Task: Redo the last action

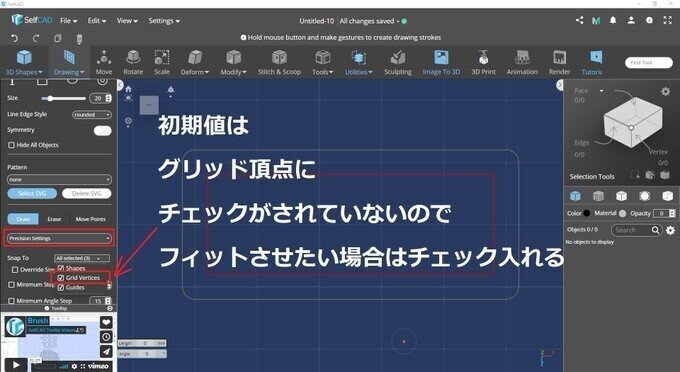Action: (x=36, y=38)
